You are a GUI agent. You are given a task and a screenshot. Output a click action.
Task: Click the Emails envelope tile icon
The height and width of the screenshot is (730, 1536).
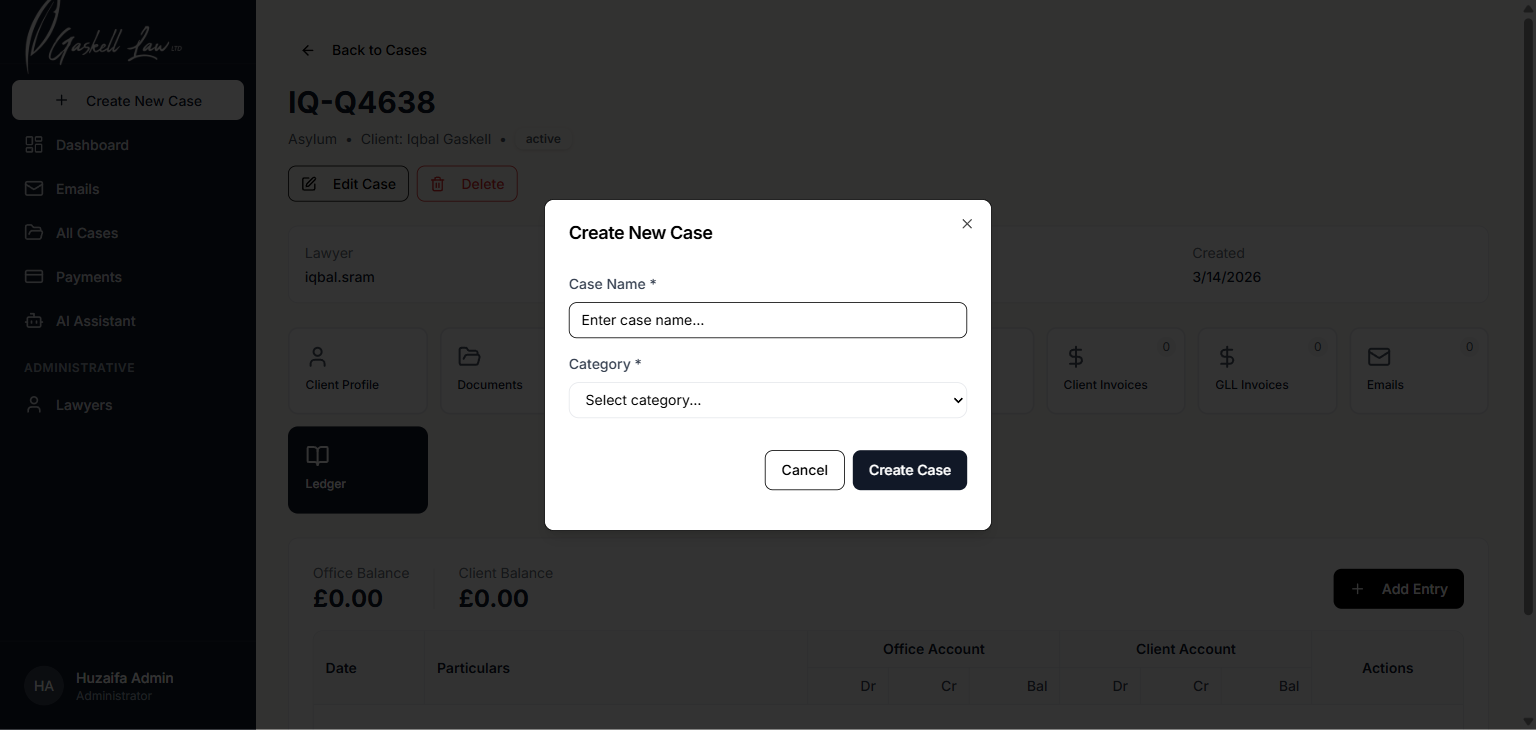tap(1380, 356)
